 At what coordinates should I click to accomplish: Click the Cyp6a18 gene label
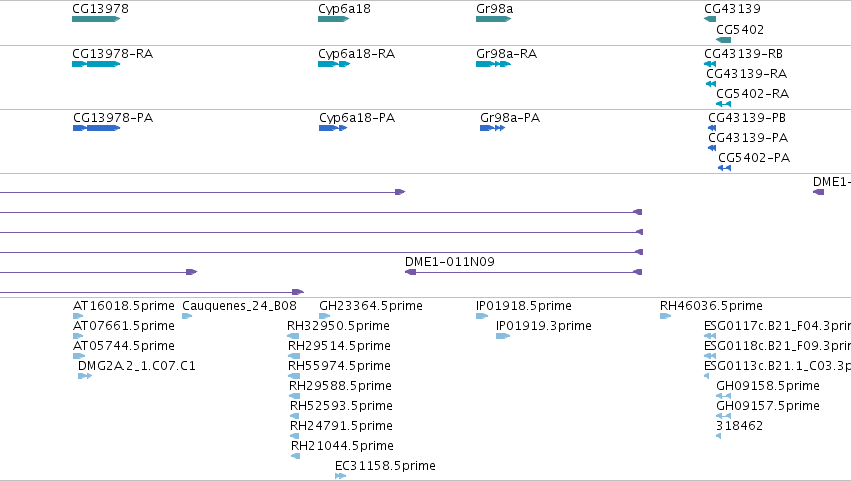pyautogui.click(x=344, y=9)
